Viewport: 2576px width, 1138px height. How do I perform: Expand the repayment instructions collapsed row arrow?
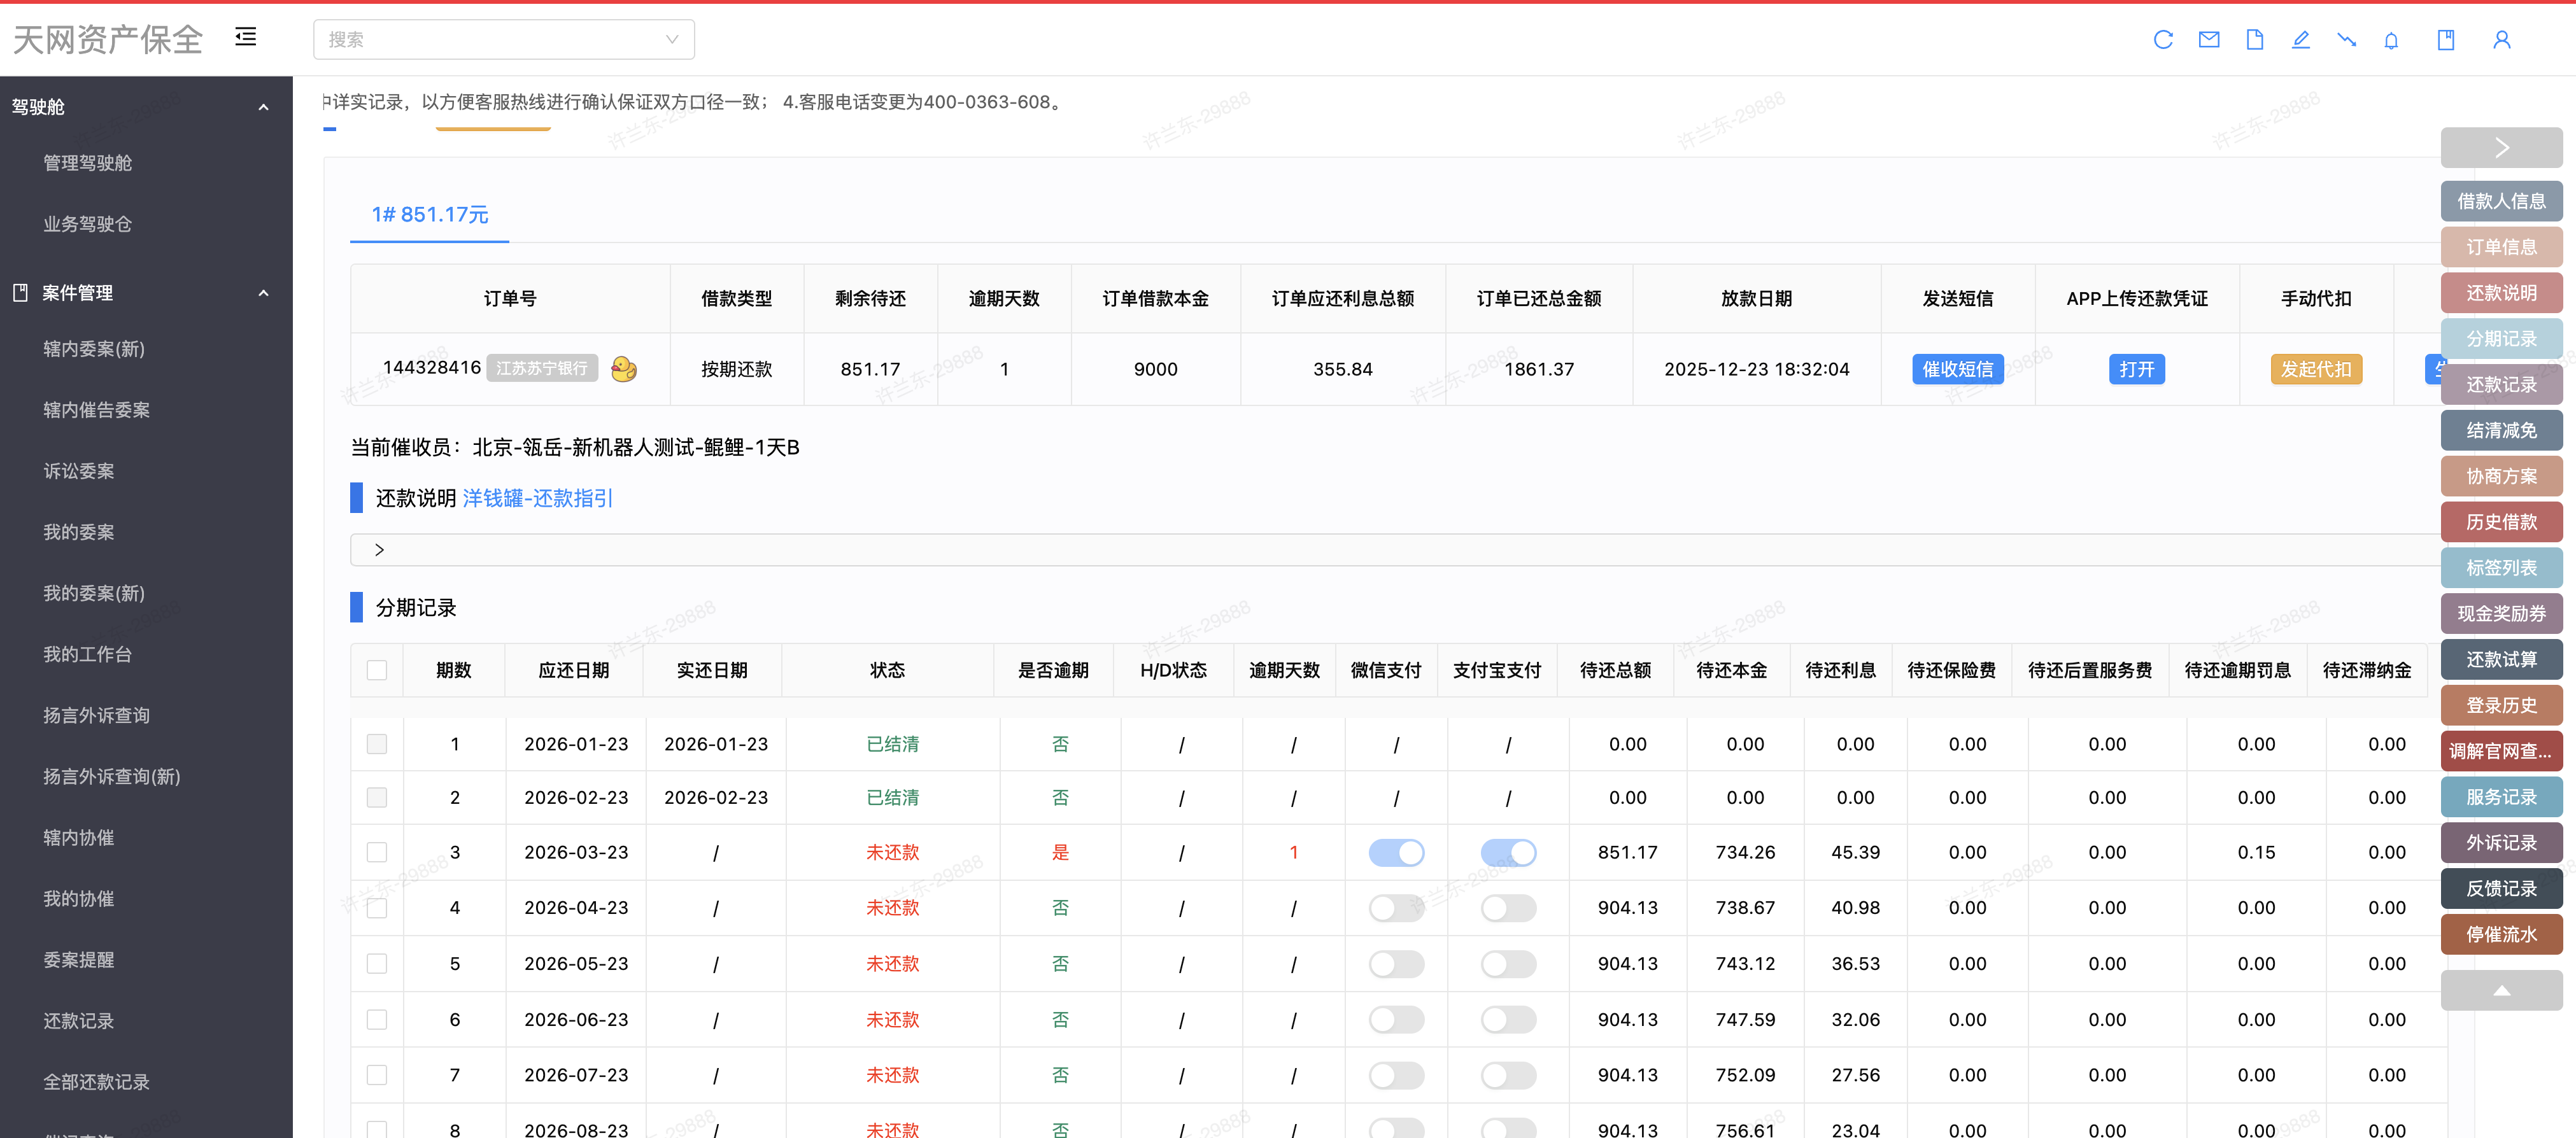click(x=379, y=550)
